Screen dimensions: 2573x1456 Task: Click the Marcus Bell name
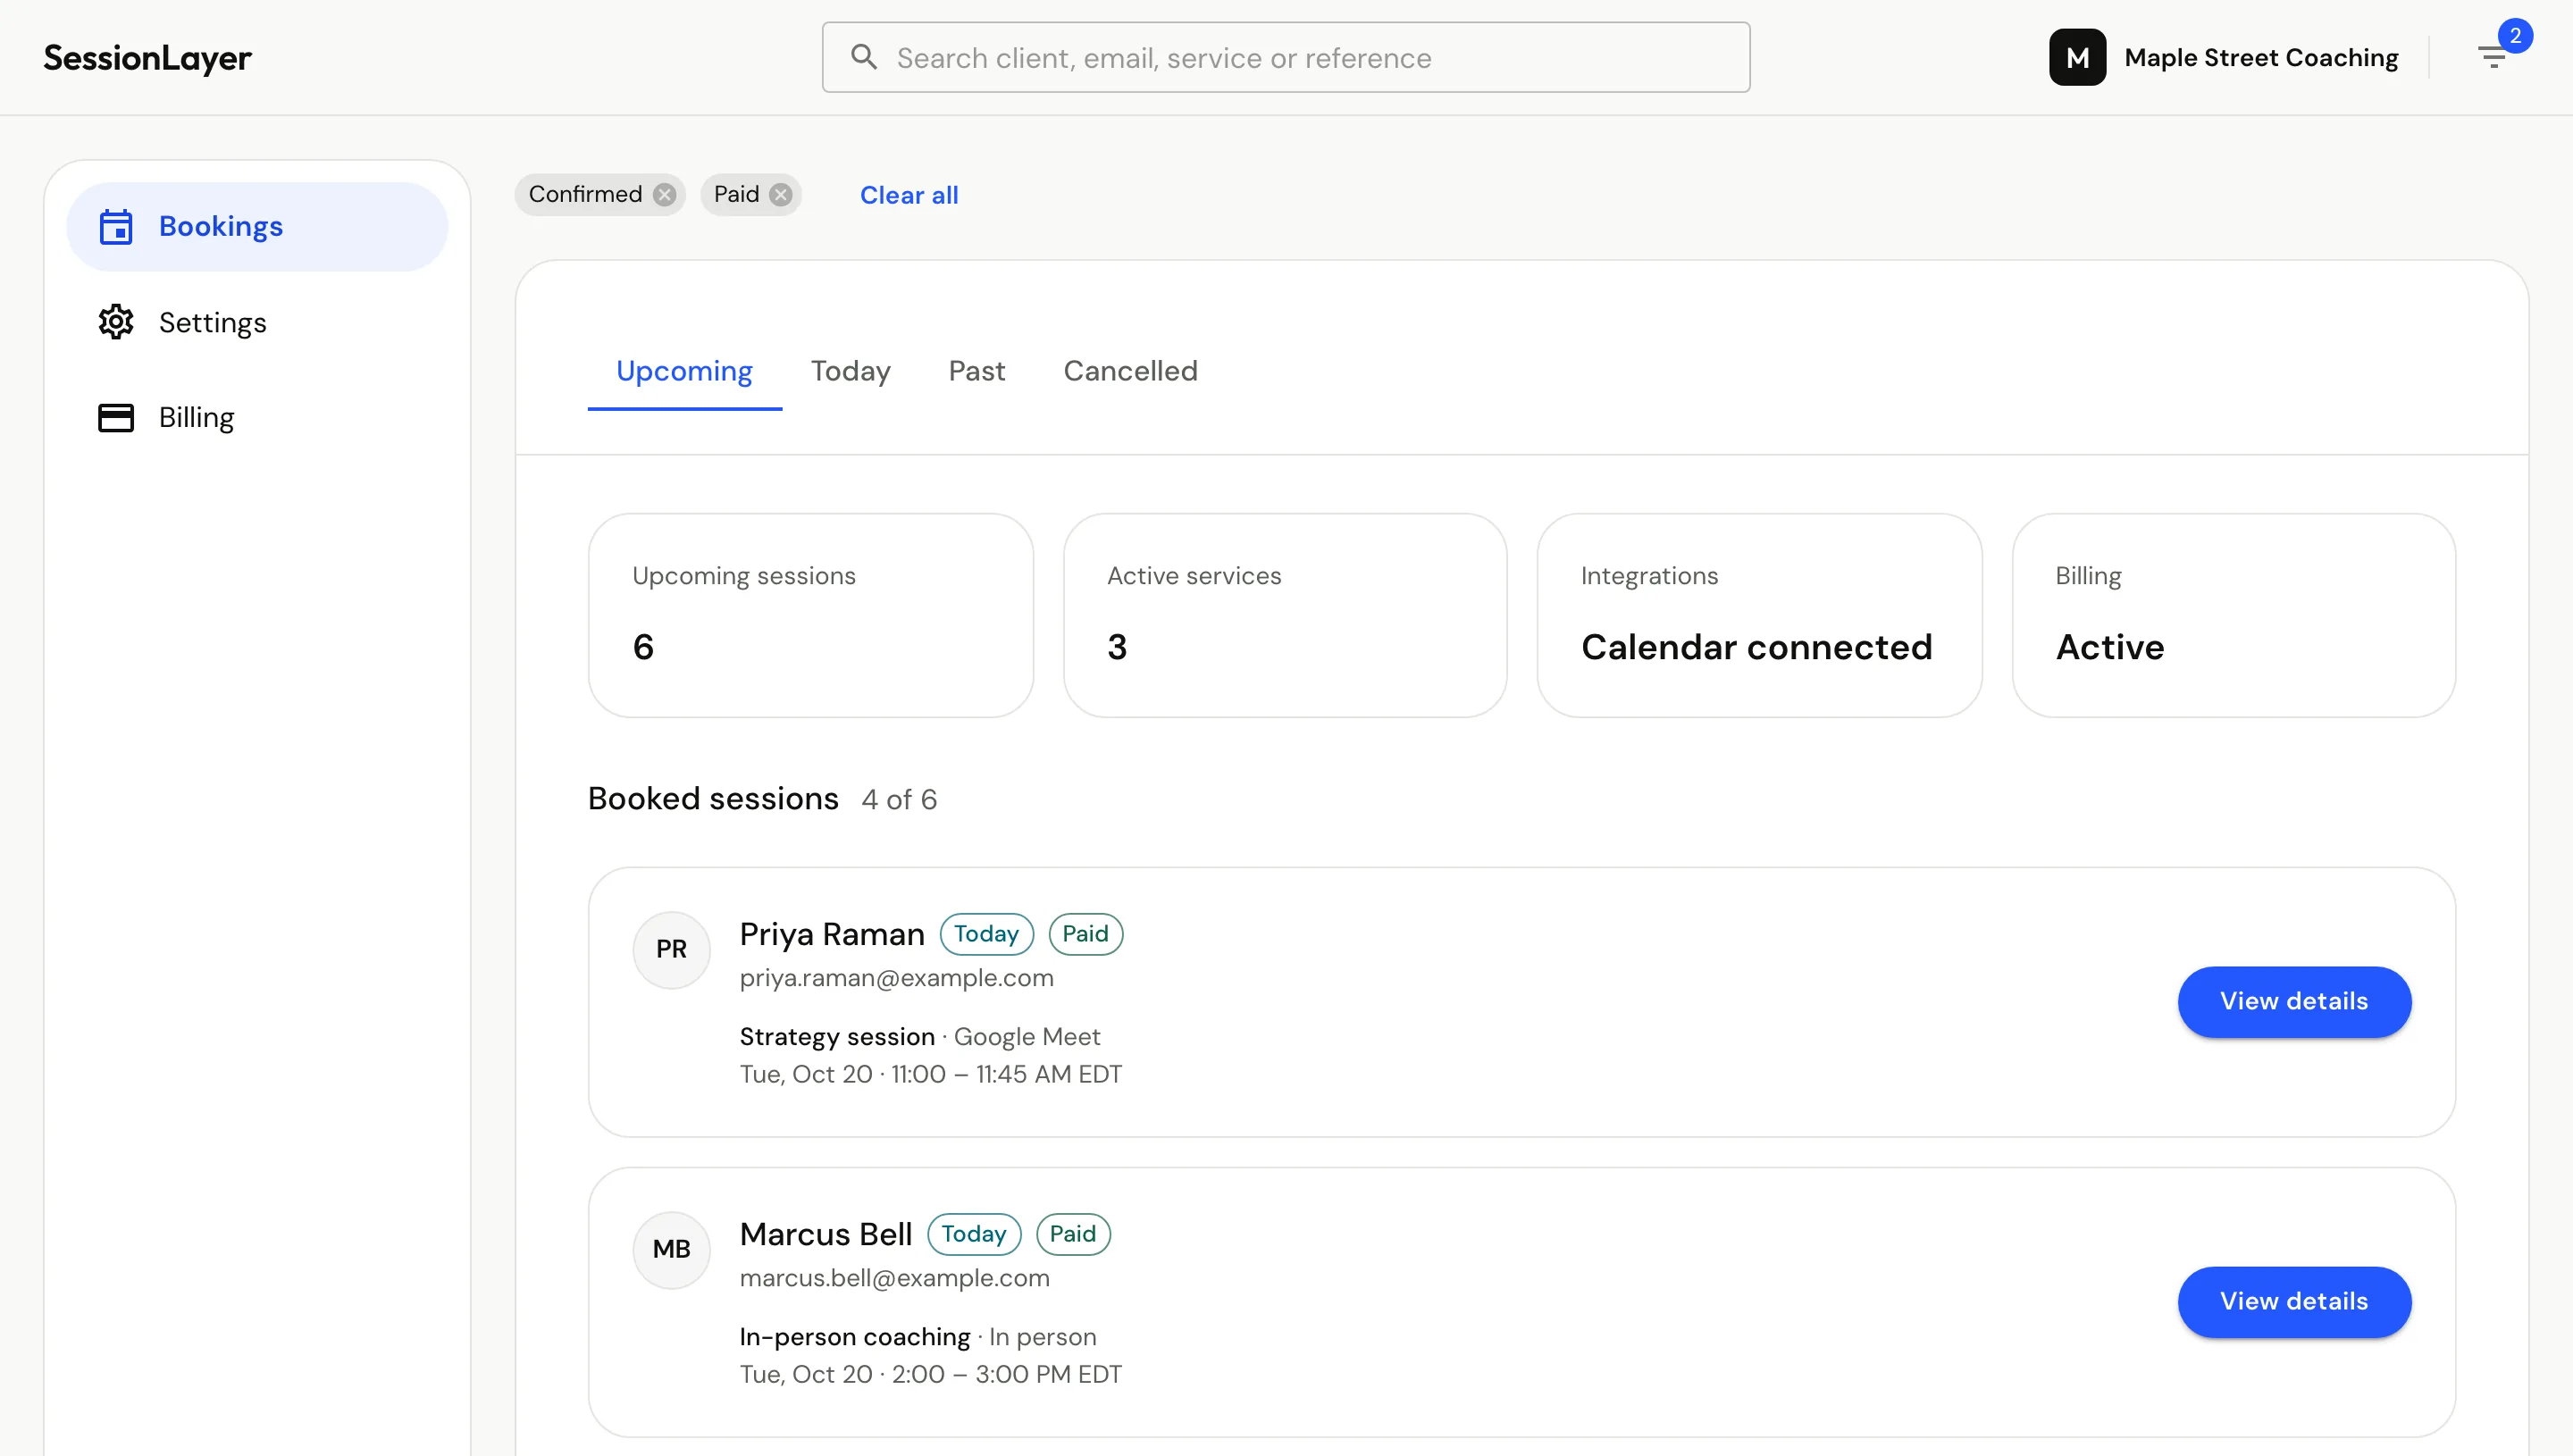826,1234
